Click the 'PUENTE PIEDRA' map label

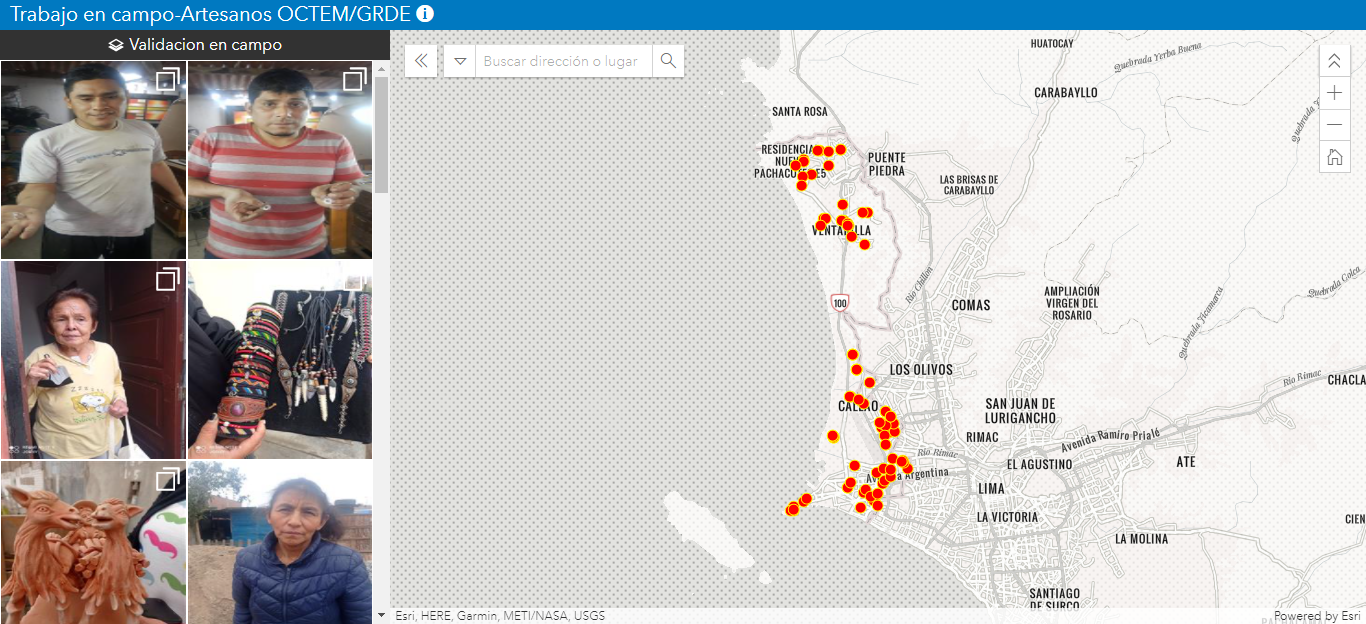tap(887, 164)
